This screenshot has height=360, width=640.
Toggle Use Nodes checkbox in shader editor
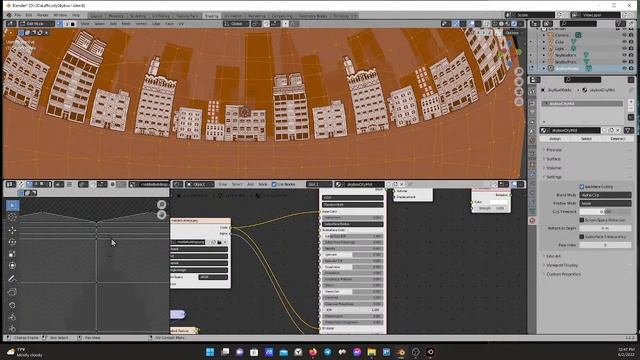[x=274, y=184]
